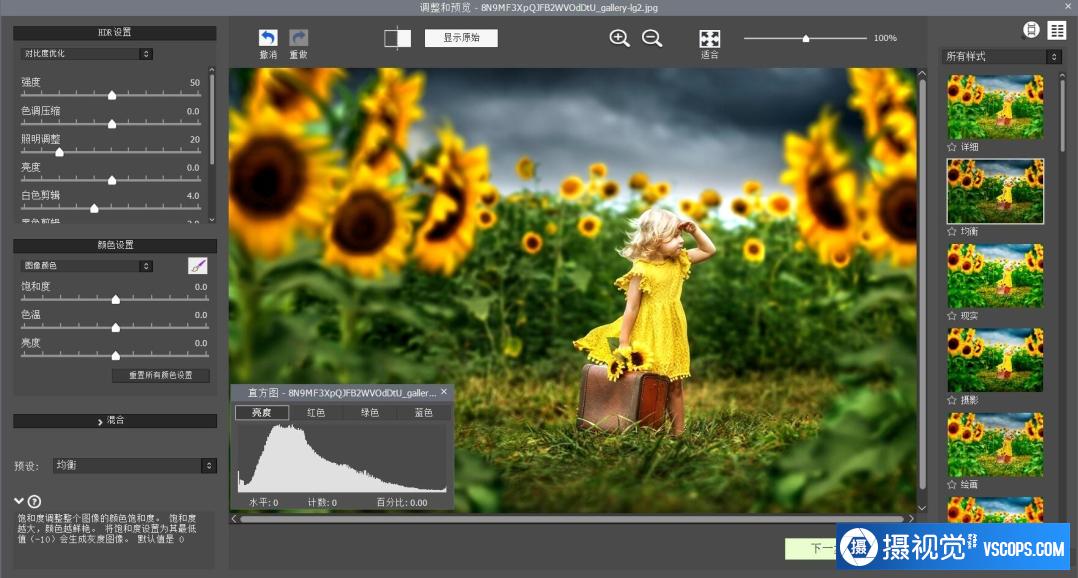Open the 图像颜色 color target dropdown
The image size is (1078, 578).
(x=87, y=265)
